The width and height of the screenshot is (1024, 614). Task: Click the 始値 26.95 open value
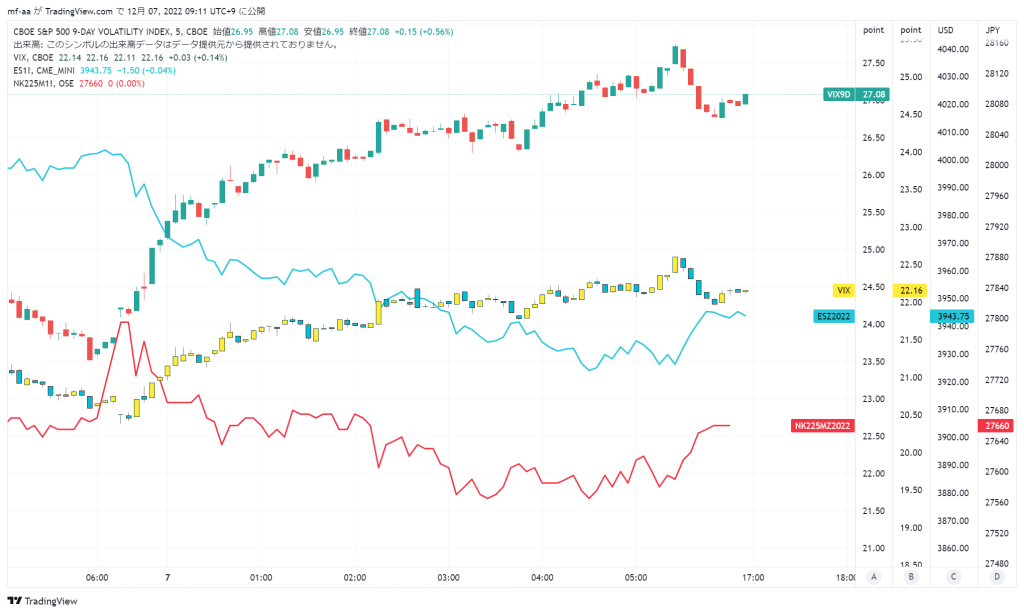coord(233,31)
